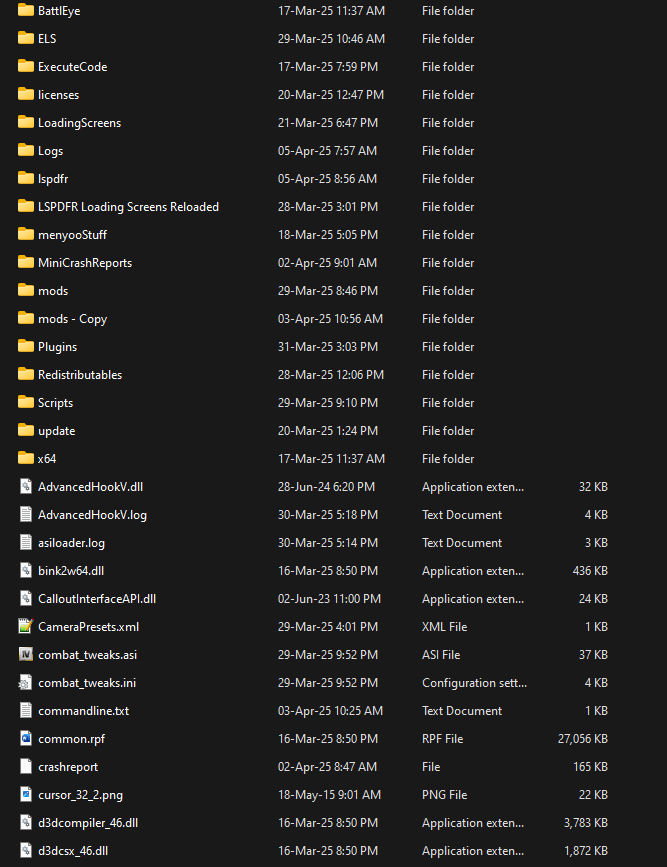Click the PNG File type cell
Image resolution: width=667 pixels, height=867 pixels.
[445, 795]
